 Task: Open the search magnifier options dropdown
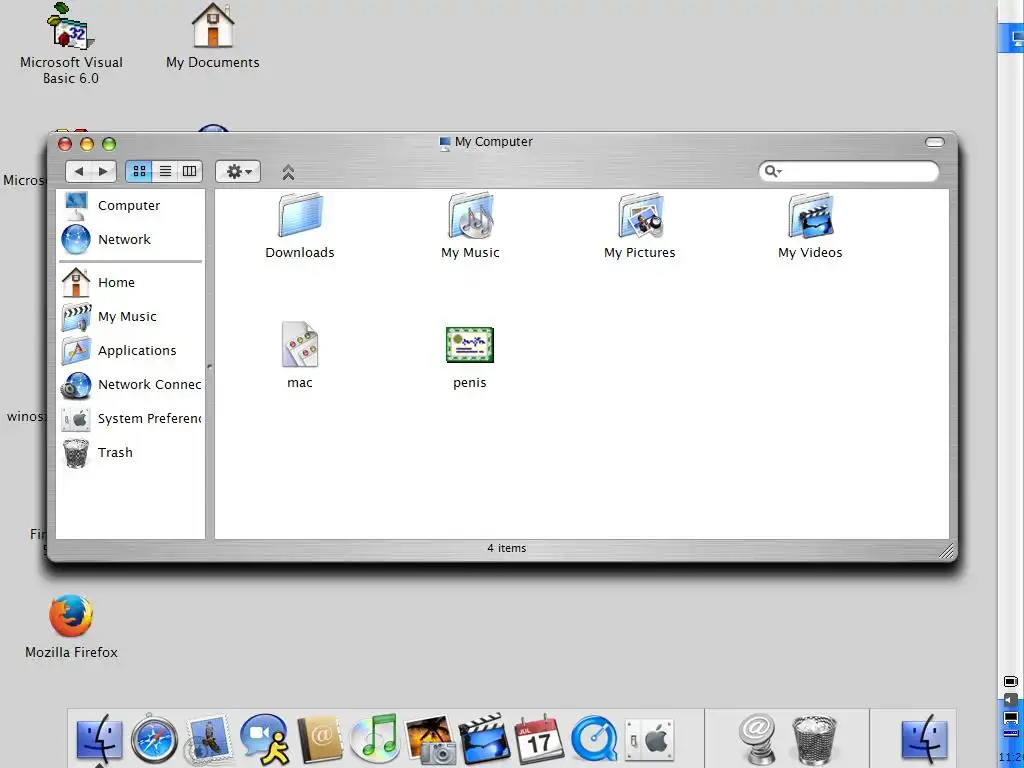tap(773, 171)
